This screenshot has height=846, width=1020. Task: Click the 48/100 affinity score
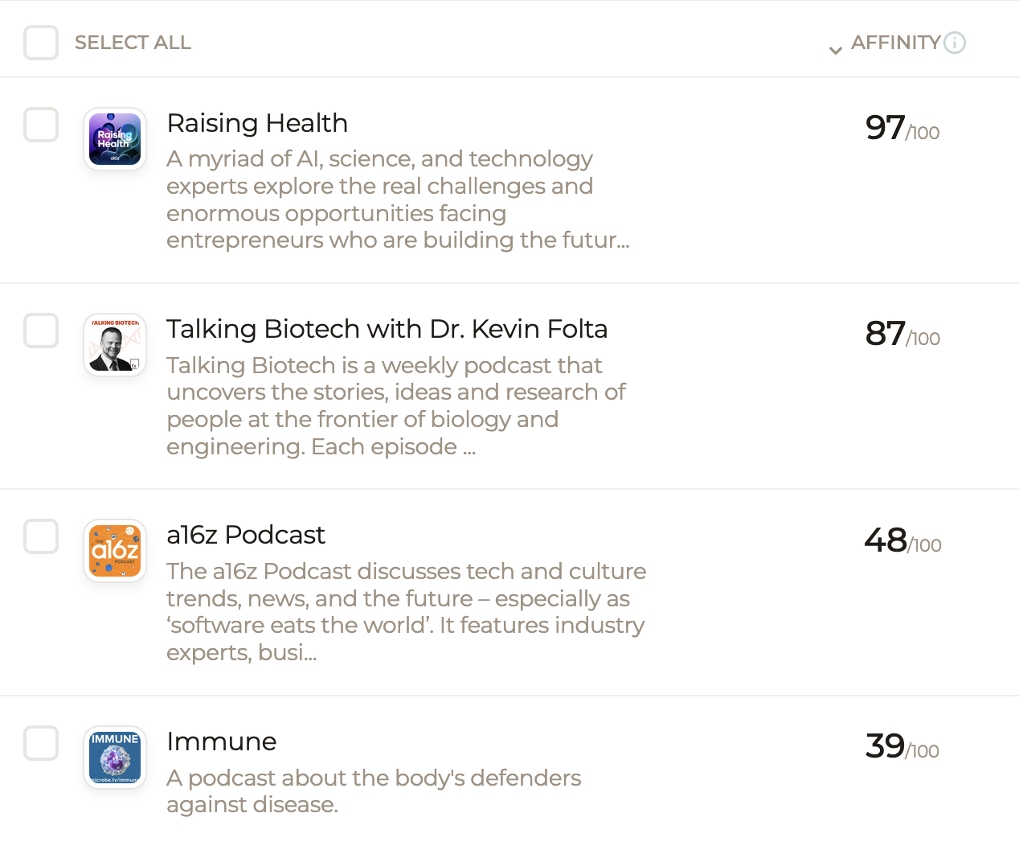coord(903,540)
